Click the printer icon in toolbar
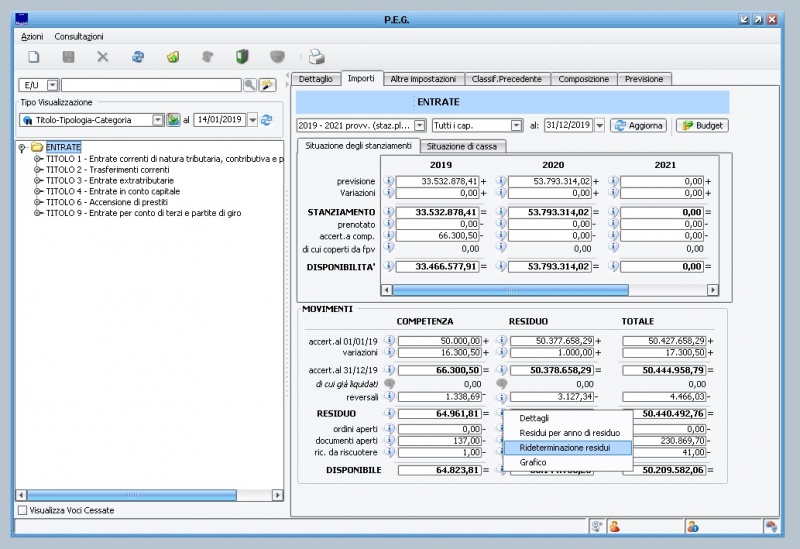Viewport: 800px width, 549px height. tap(316, 57)
